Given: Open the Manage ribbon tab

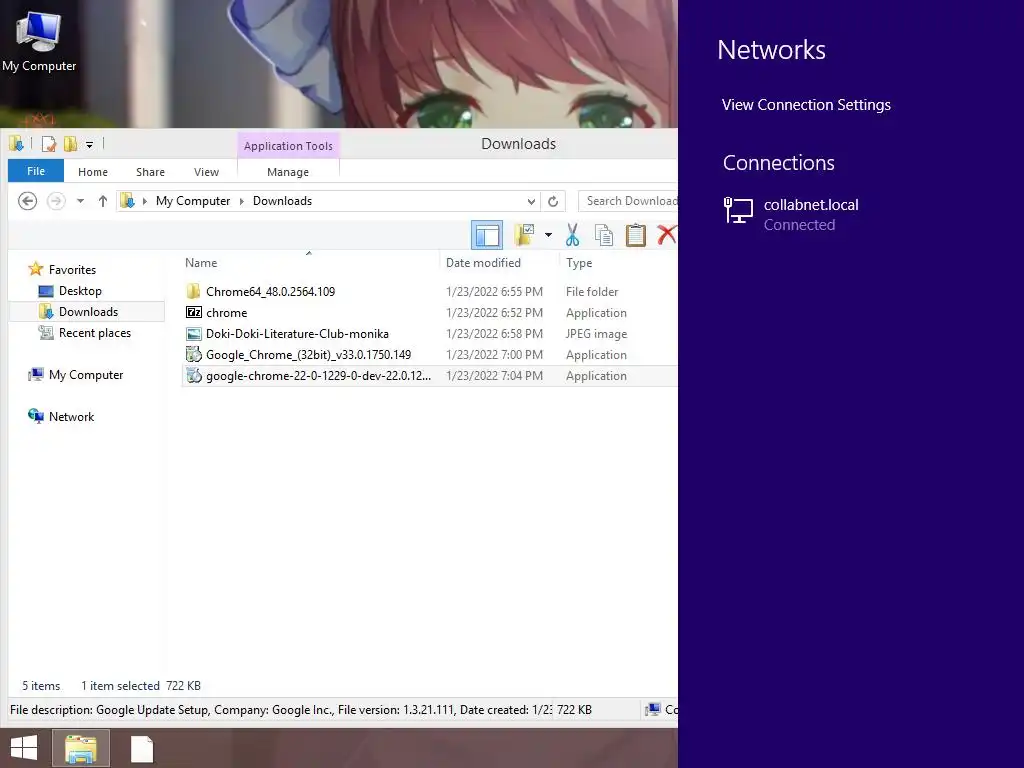Looking at the screenshot, I should pyautogui.click(x=288, y=172).
